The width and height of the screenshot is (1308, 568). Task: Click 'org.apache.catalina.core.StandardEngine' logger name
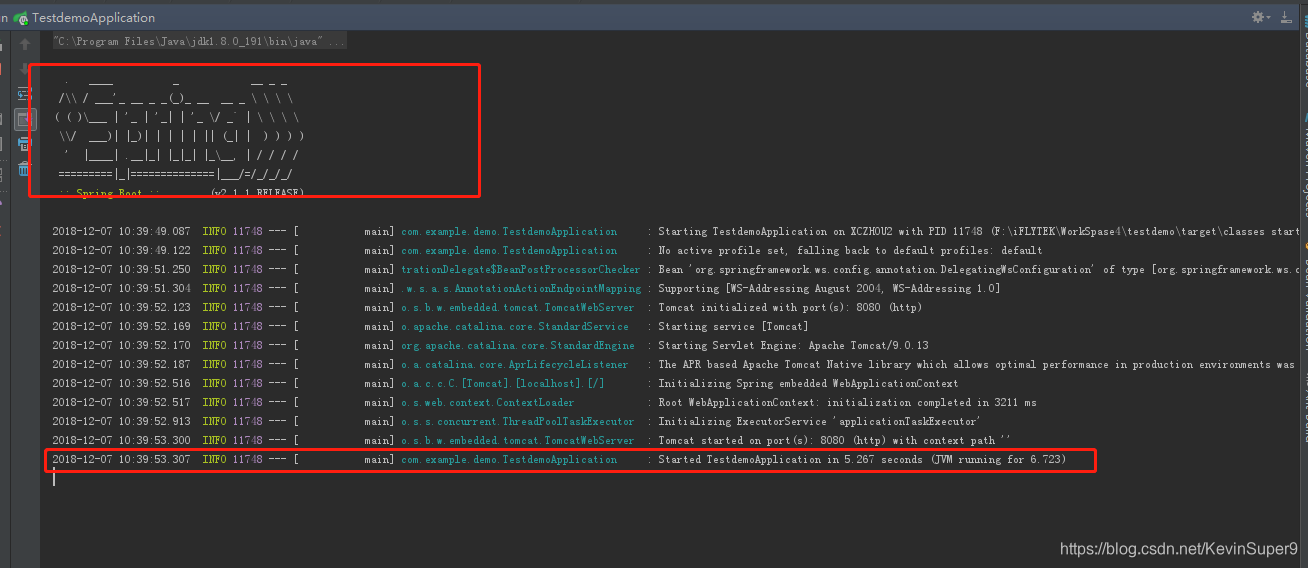(517, 346)
